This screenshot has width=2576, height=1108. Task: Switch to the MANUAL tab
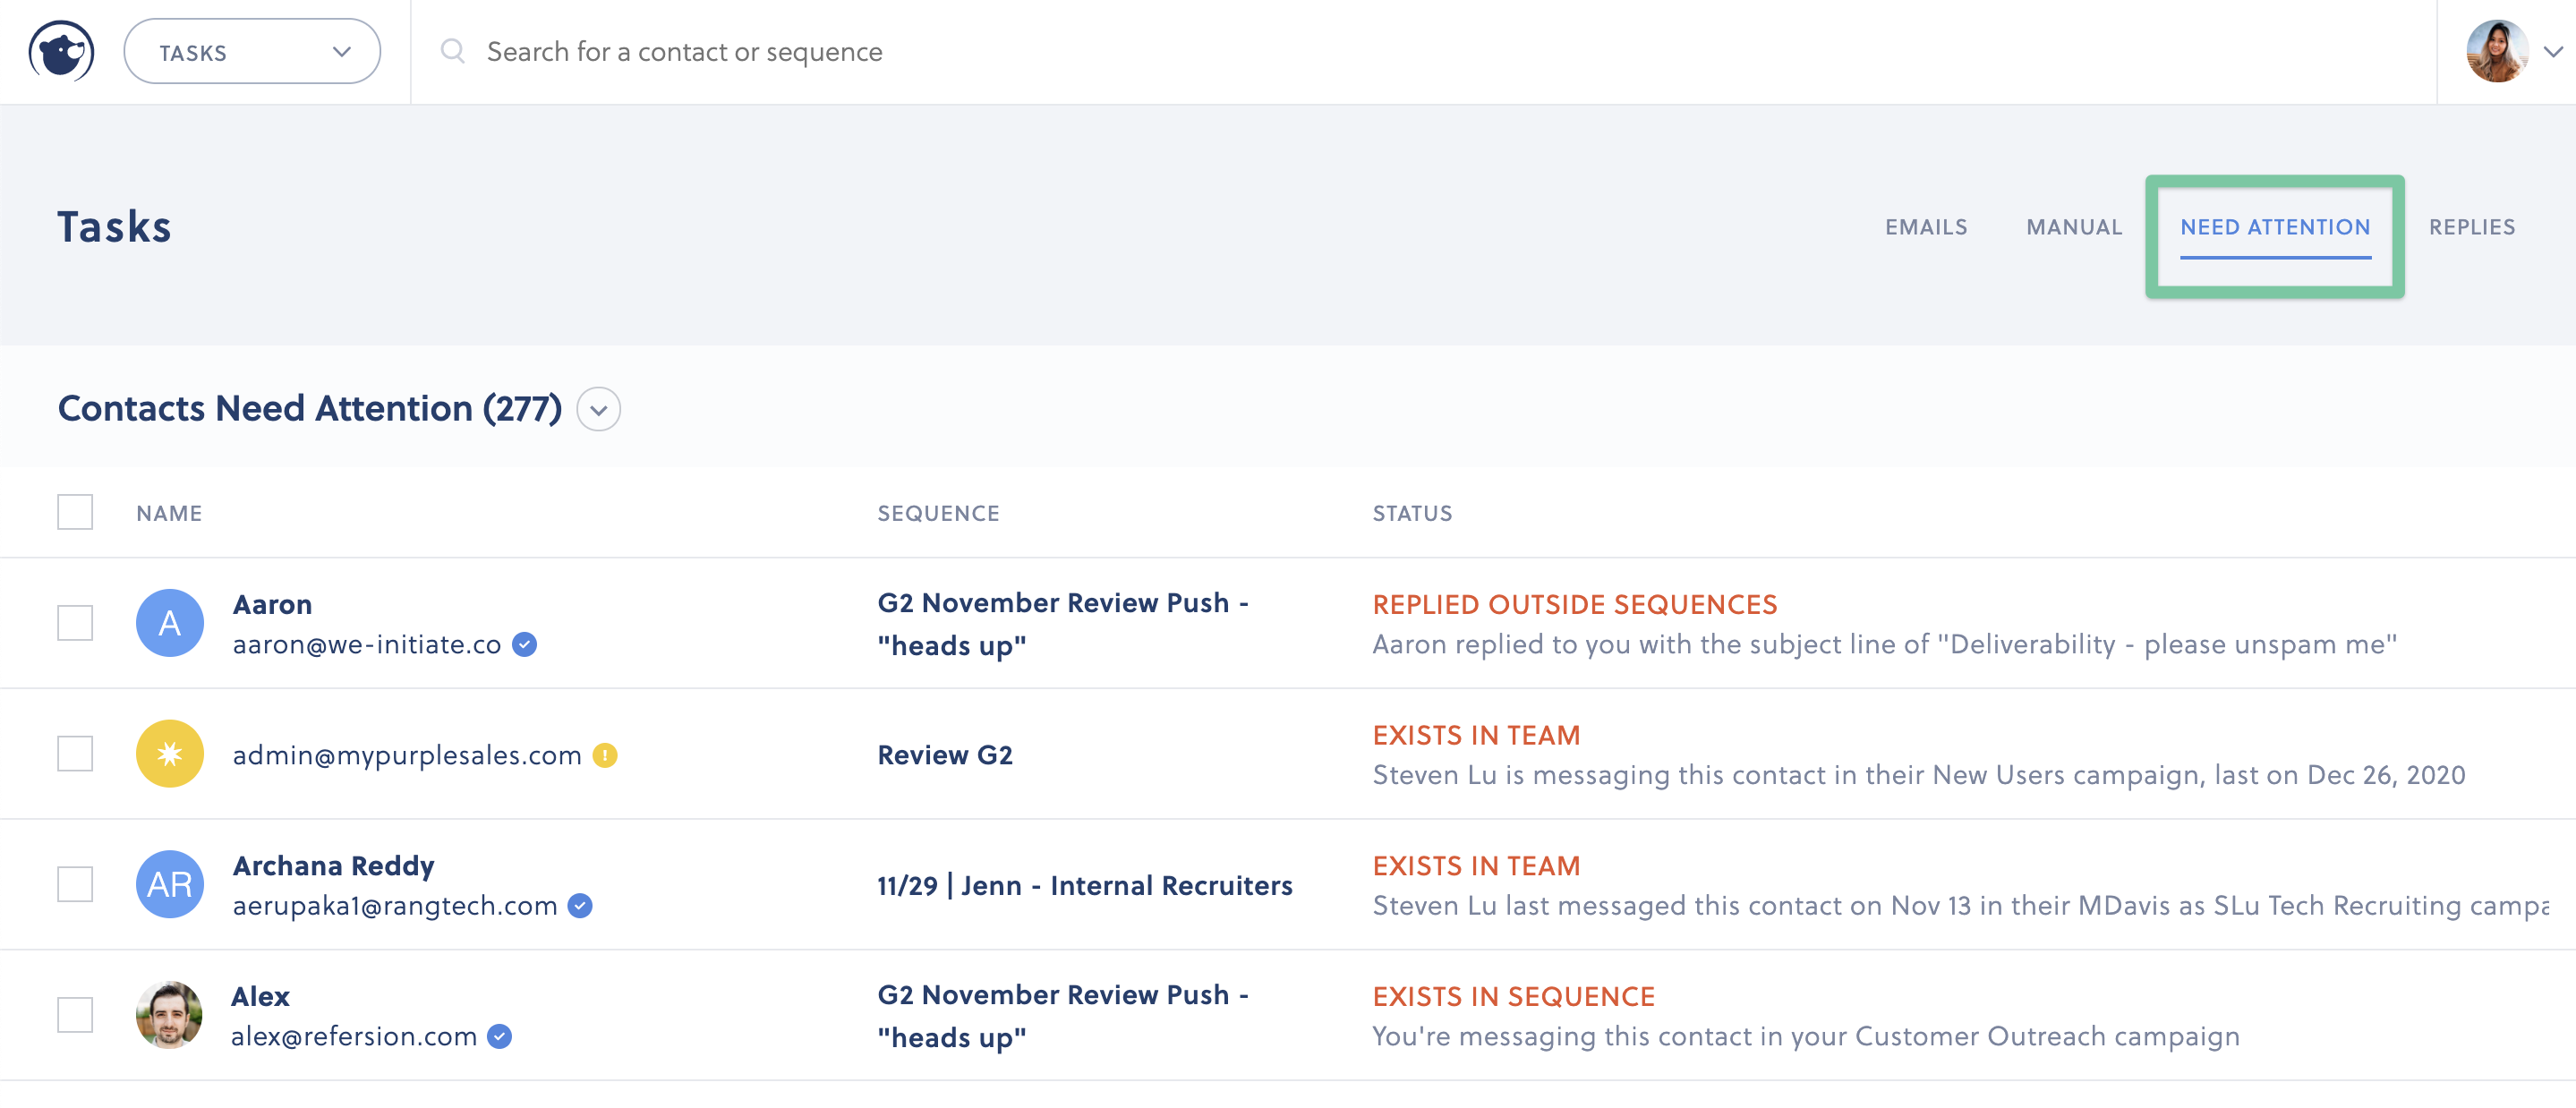click(x=2074, y=228)
